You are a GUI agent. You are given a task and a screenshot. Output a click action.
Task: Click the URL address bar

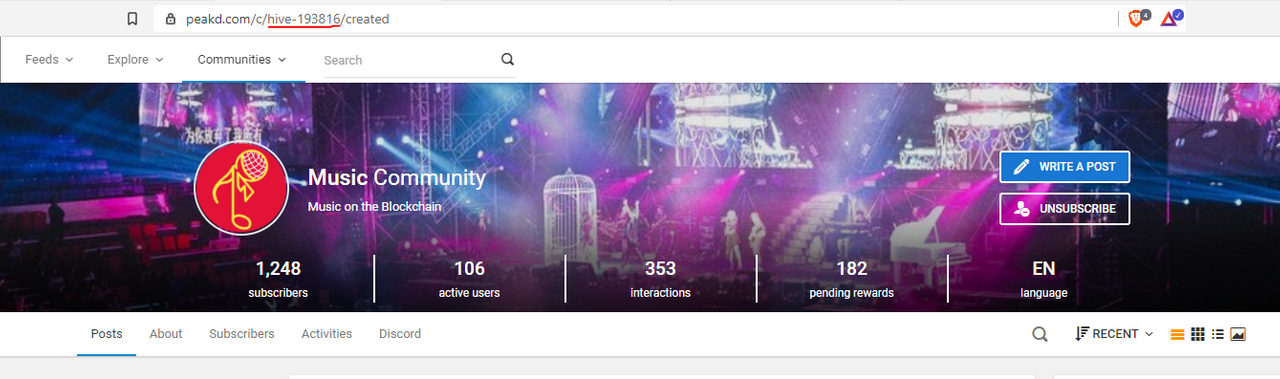point(635,18)
